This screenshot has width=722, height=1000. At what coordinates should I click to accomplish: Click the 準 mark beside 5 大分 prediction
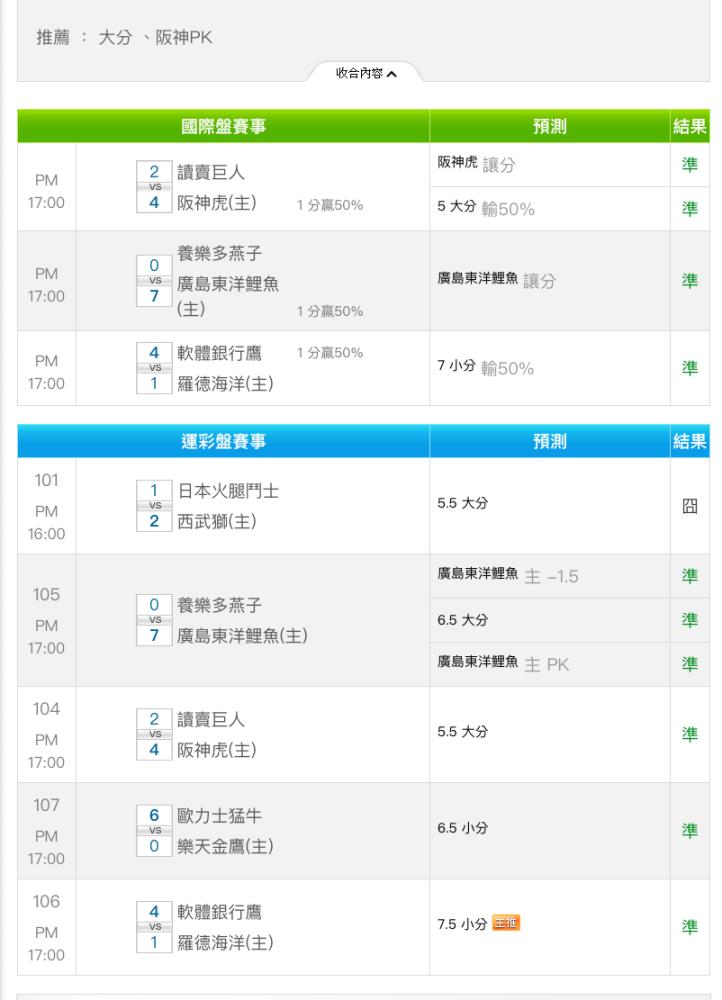point(689,208)
